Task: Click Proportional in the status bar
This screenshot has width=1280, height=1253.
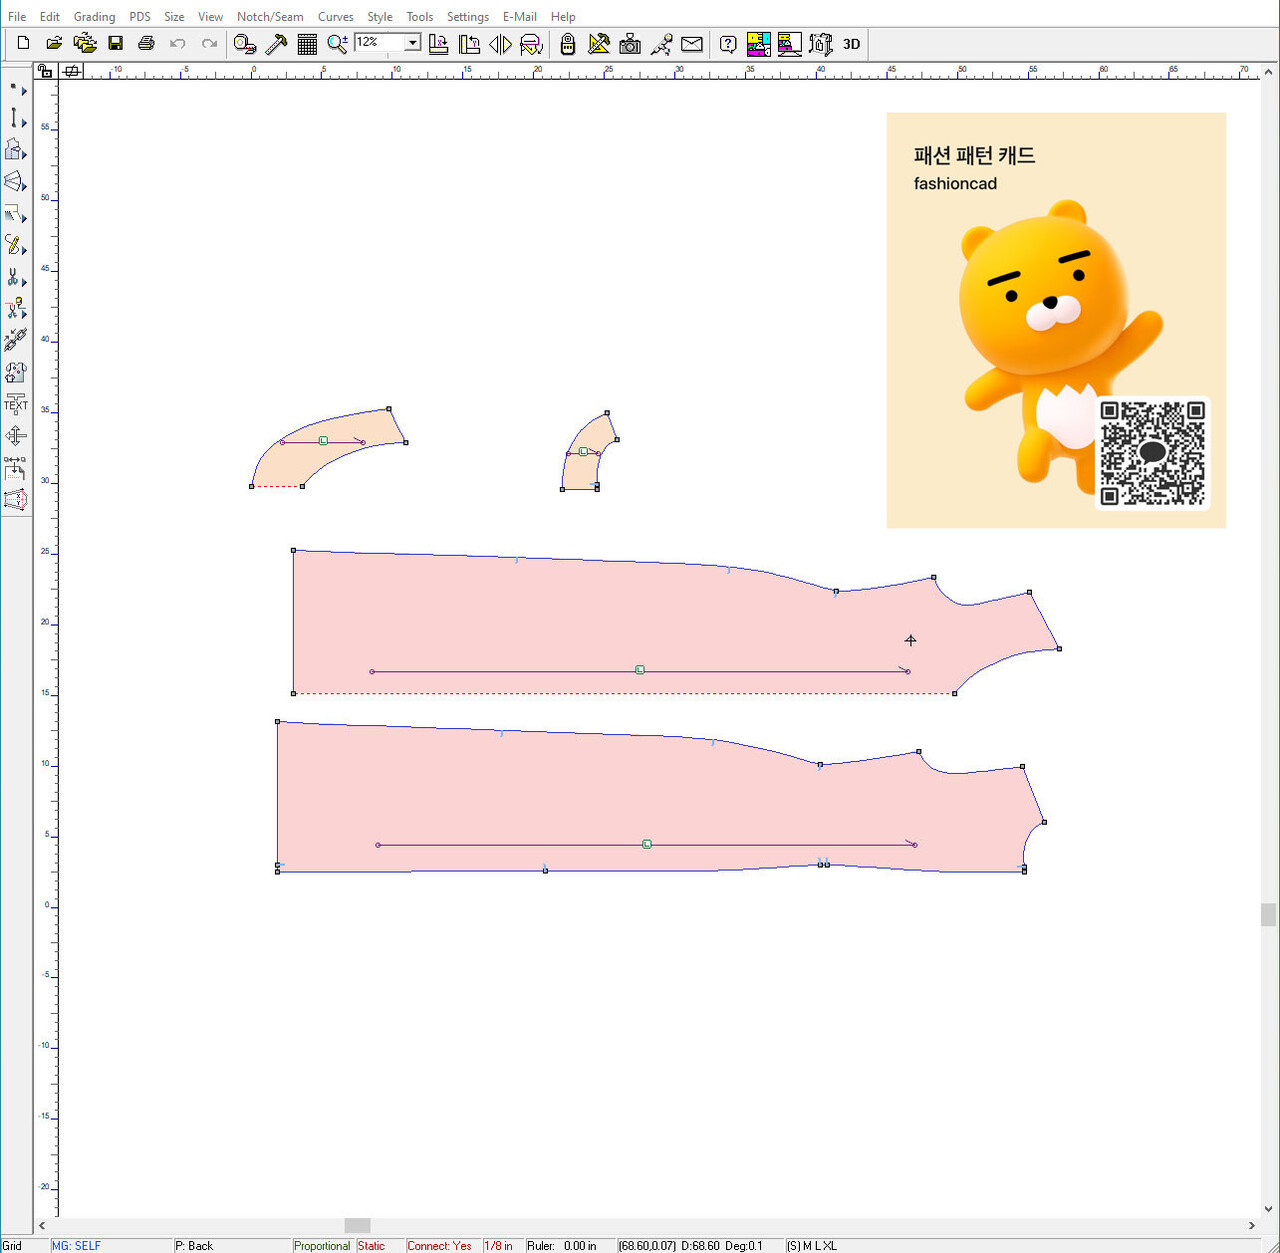Action: (x=322, y=1245)
